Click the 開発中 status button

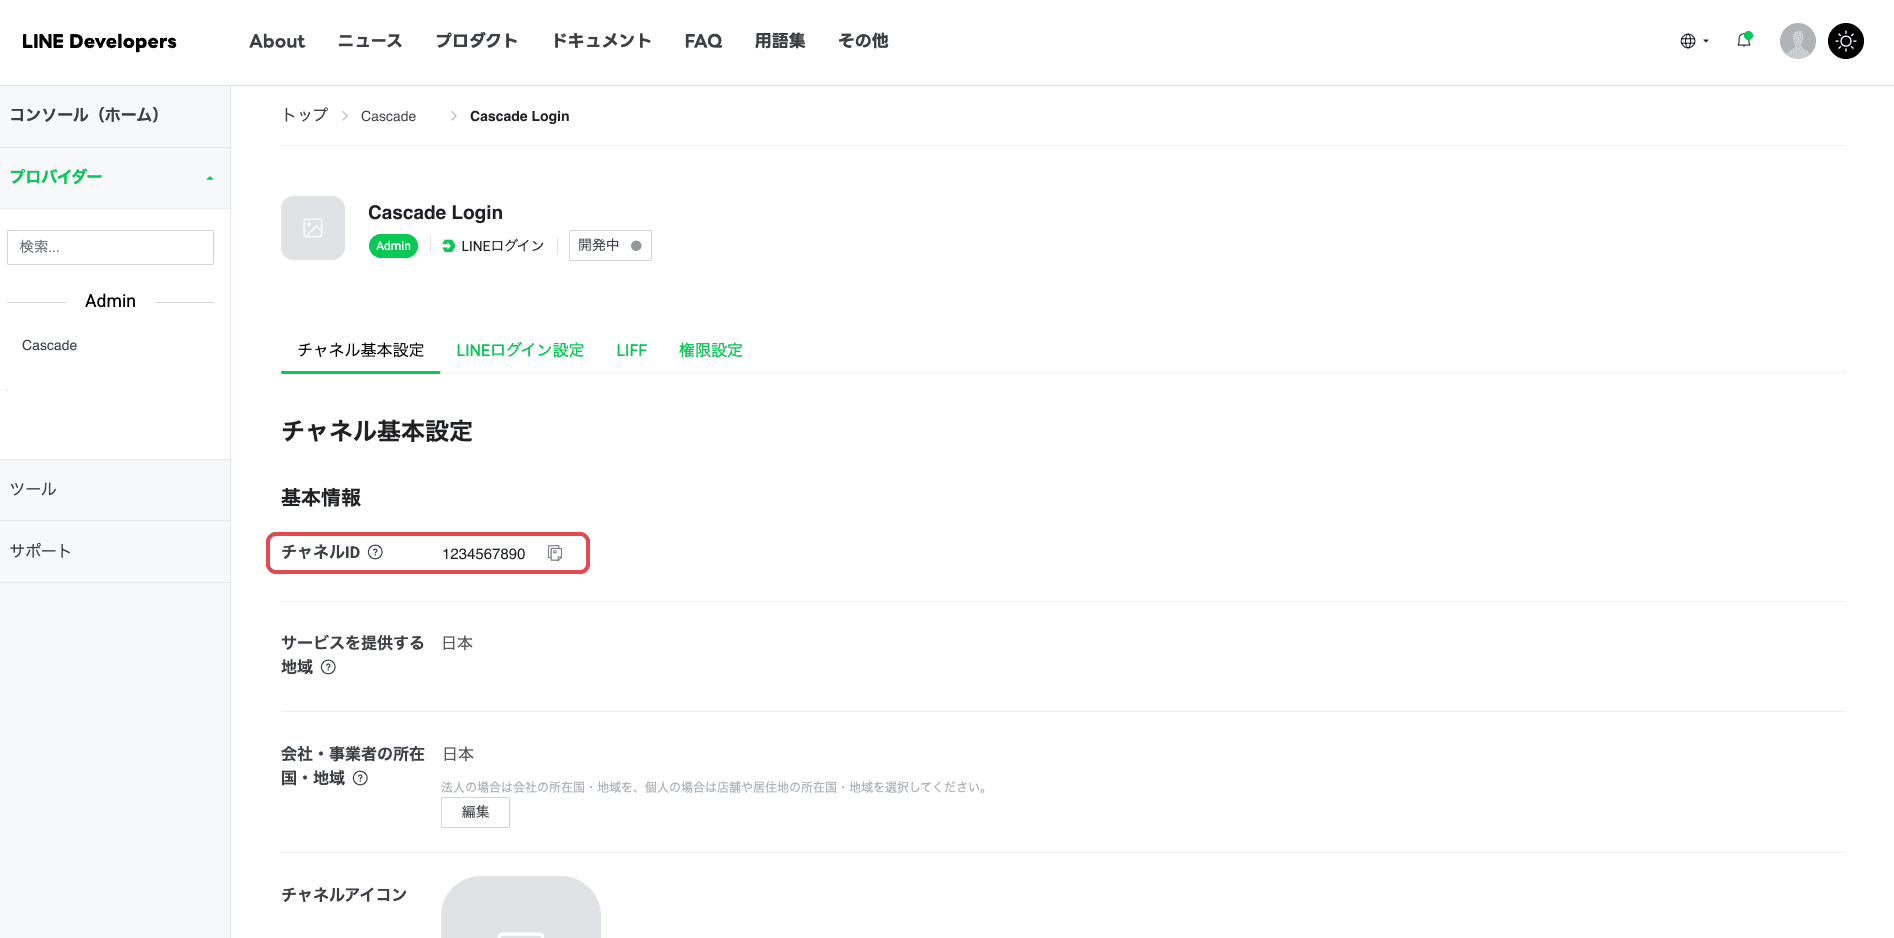pyautogui.click(x=610, y=245)
